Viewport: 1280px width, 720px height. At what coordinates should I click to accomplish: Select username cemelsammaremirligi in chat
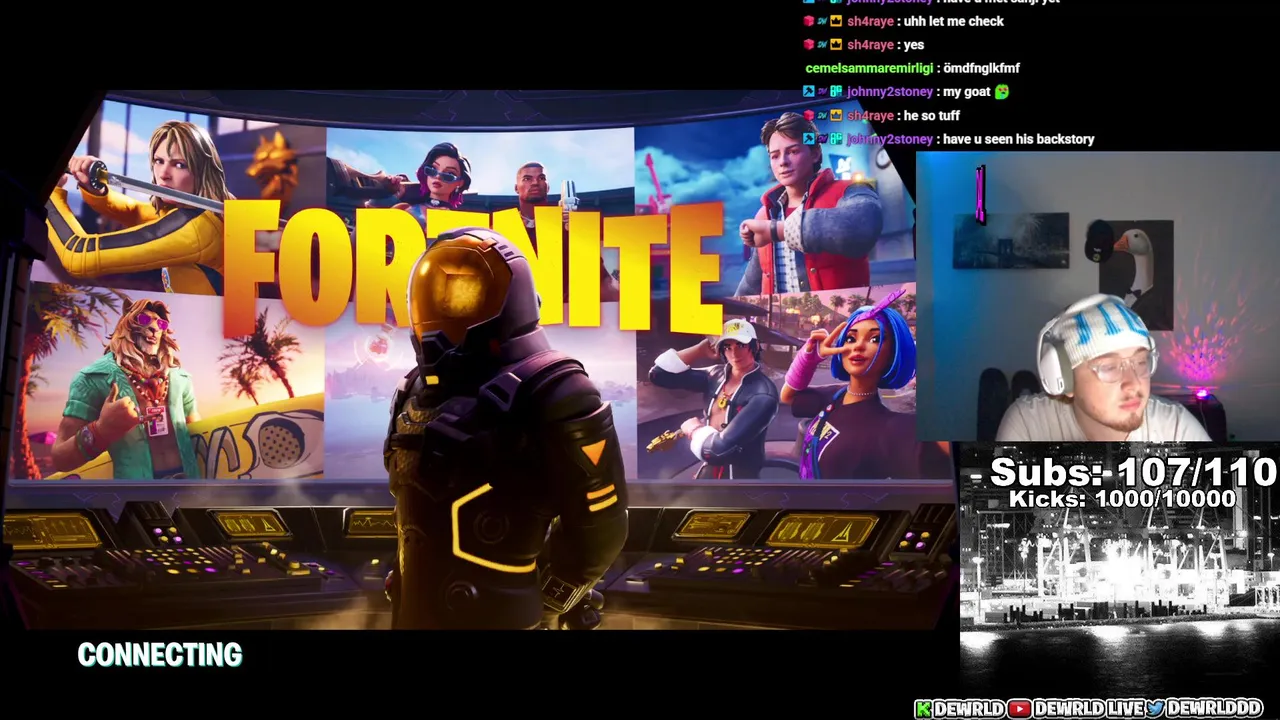coord(869,68)
